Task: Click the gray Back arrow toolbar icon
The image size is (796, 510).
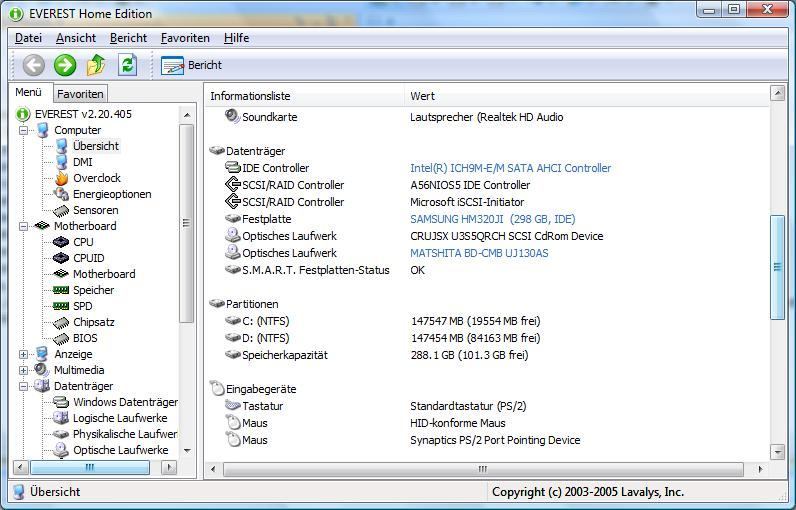Action: pos(34,65)
